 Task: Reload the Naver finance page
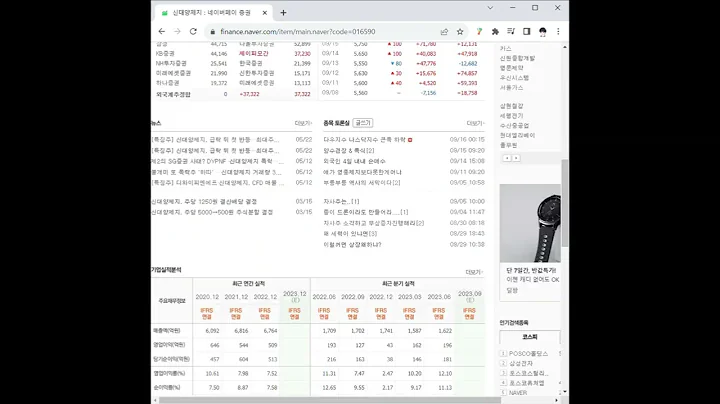(x=193, y=31)
